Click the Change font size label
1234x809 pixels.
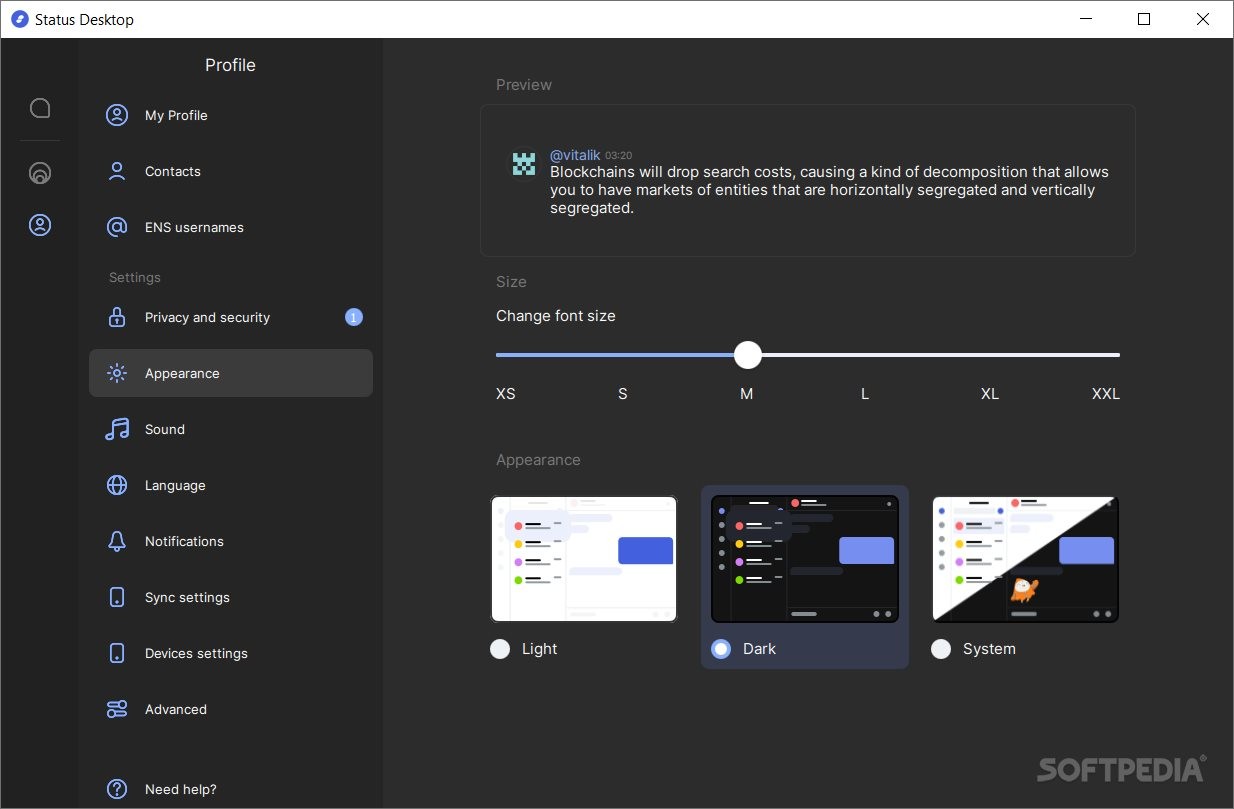(x=556, y=316)
